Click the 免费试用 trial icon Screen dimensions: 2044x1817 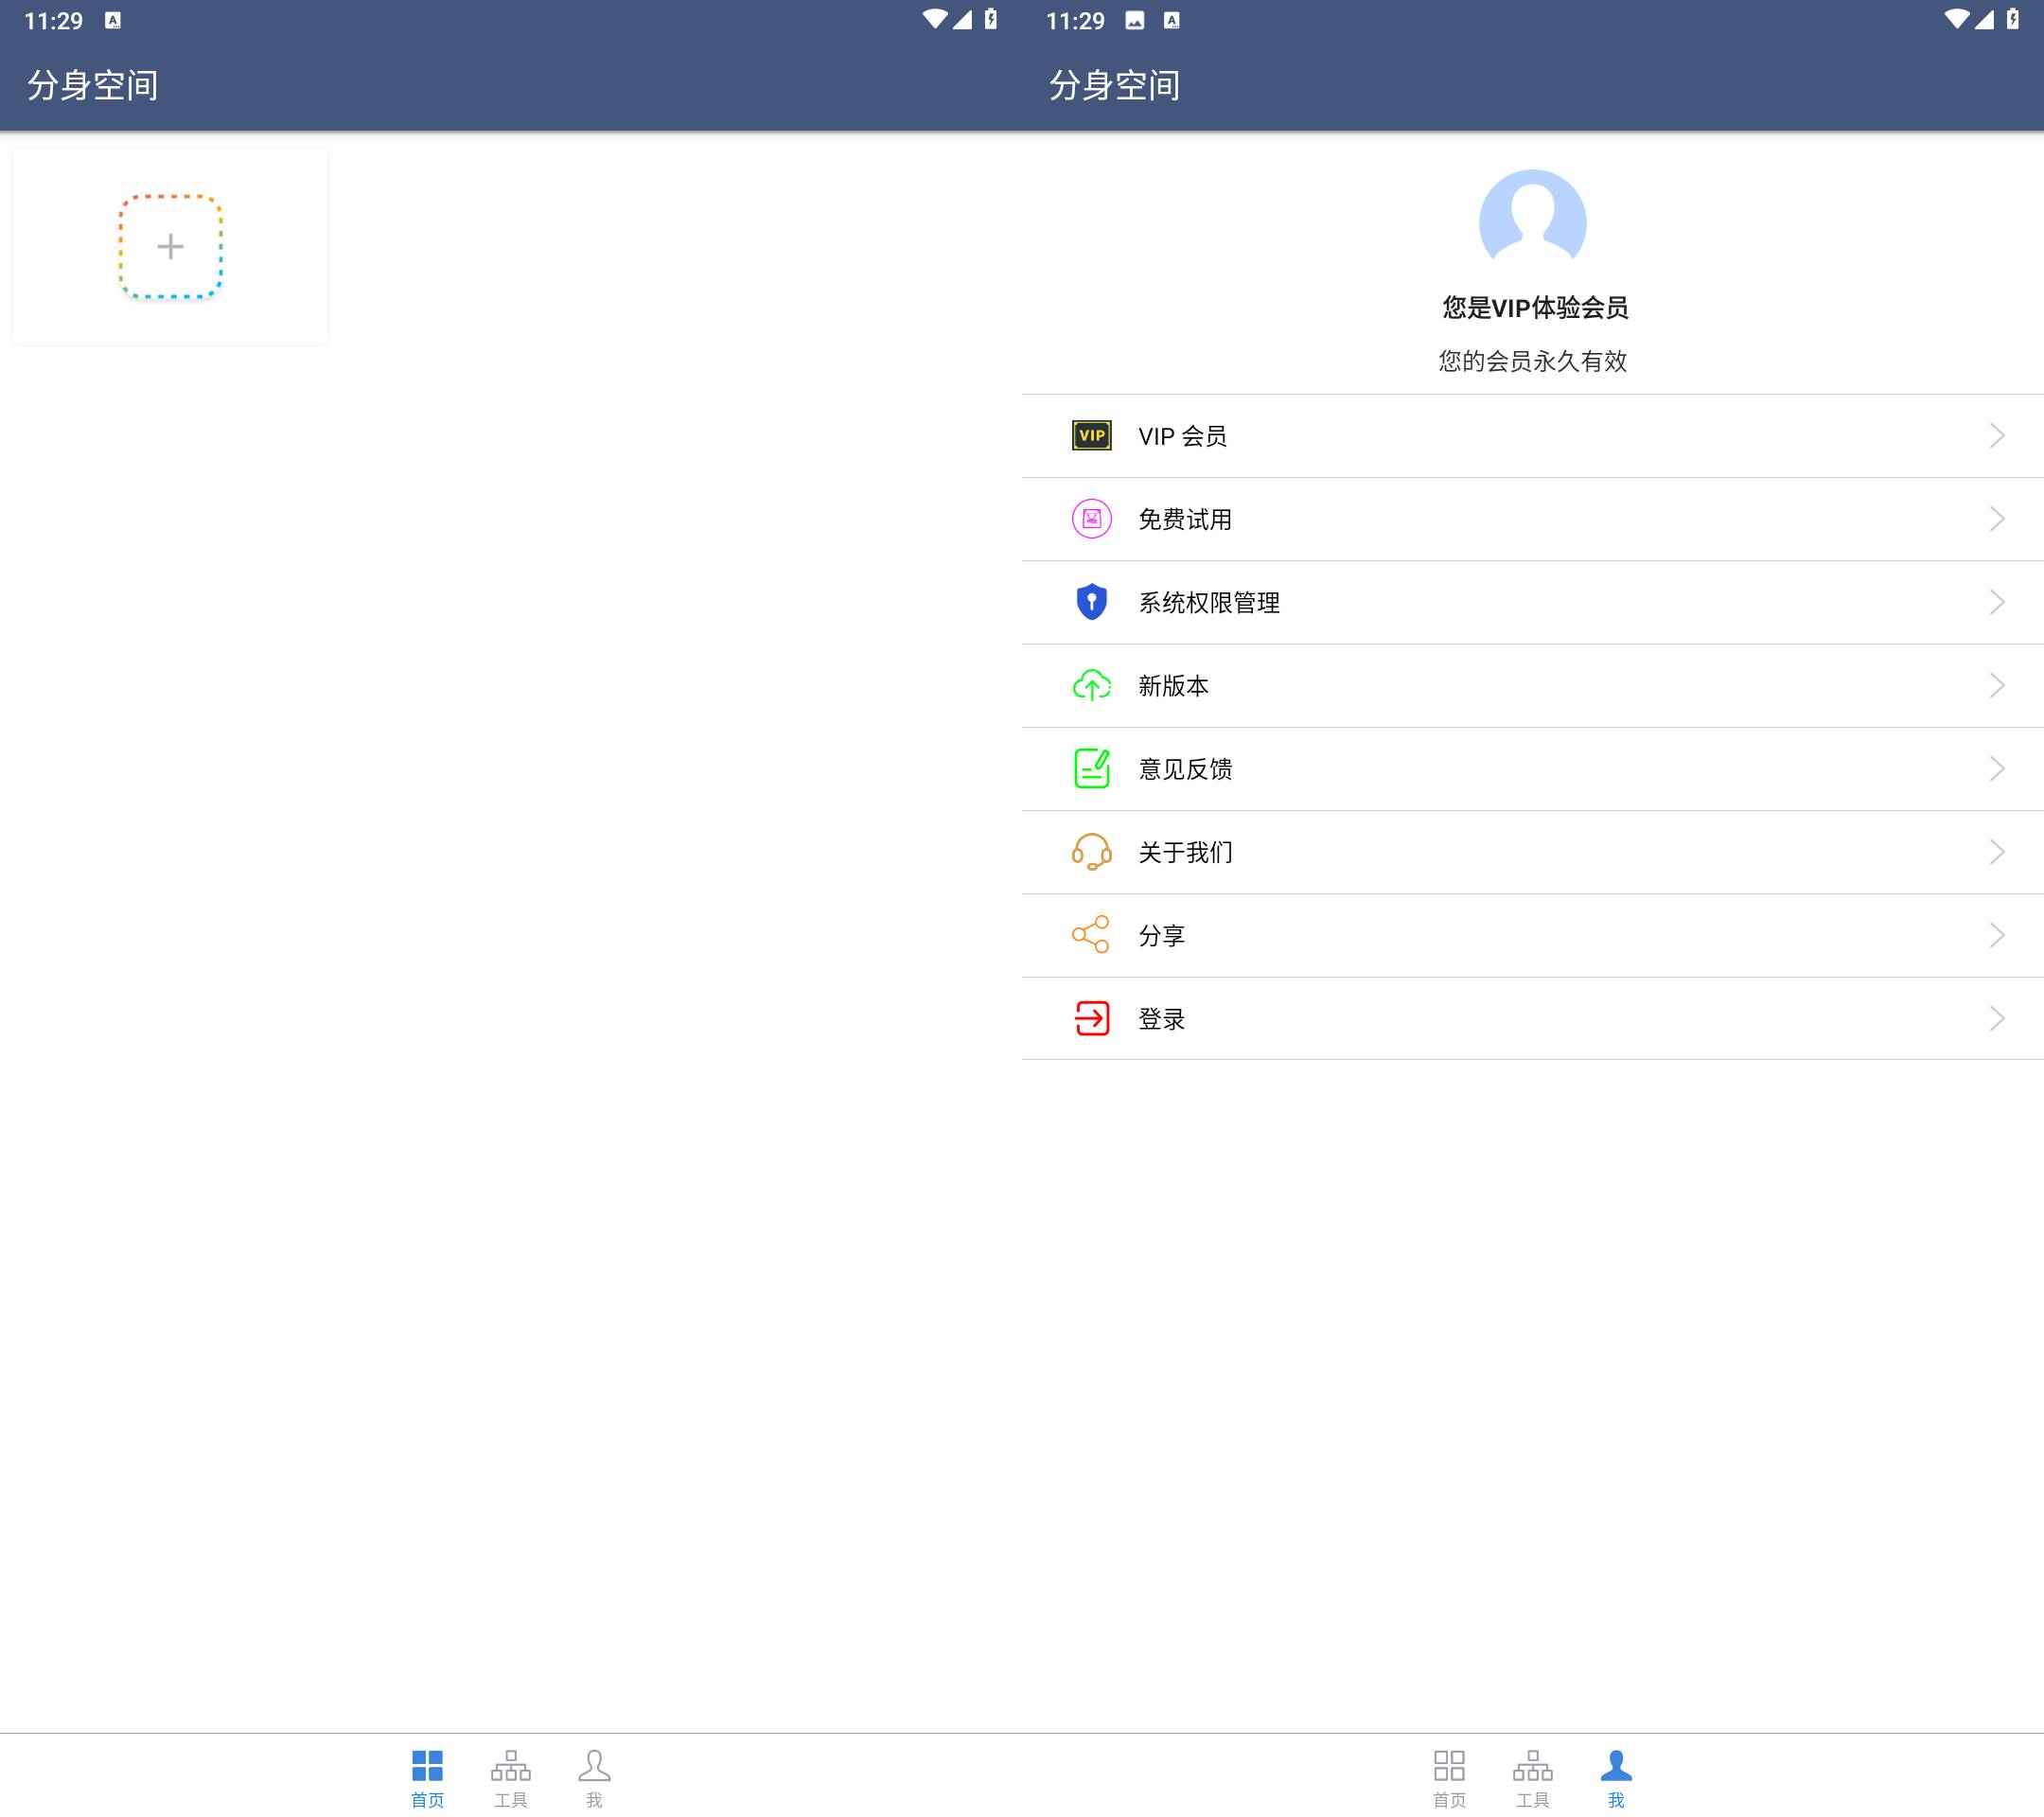1091,519
